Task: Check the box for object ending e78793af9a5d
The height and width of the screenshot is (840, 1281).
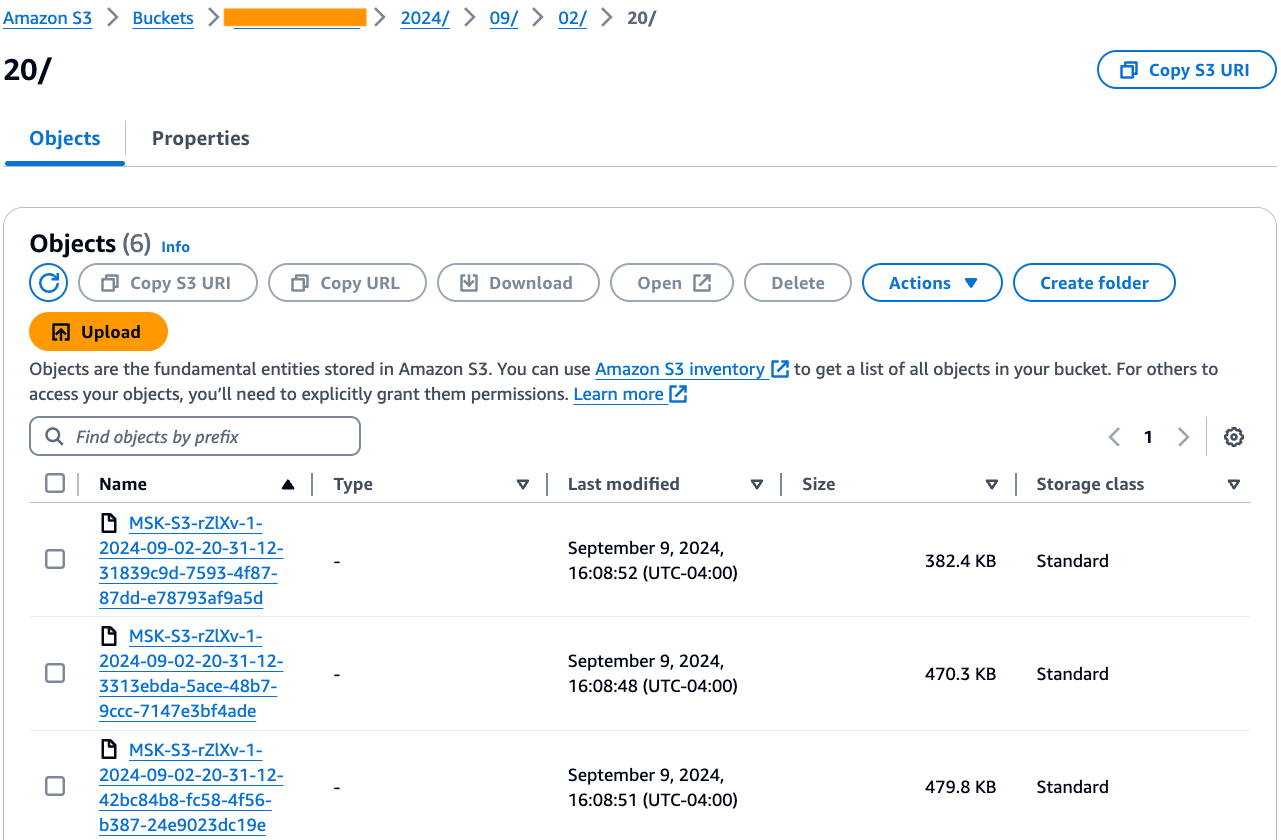Action: (55, 560)
